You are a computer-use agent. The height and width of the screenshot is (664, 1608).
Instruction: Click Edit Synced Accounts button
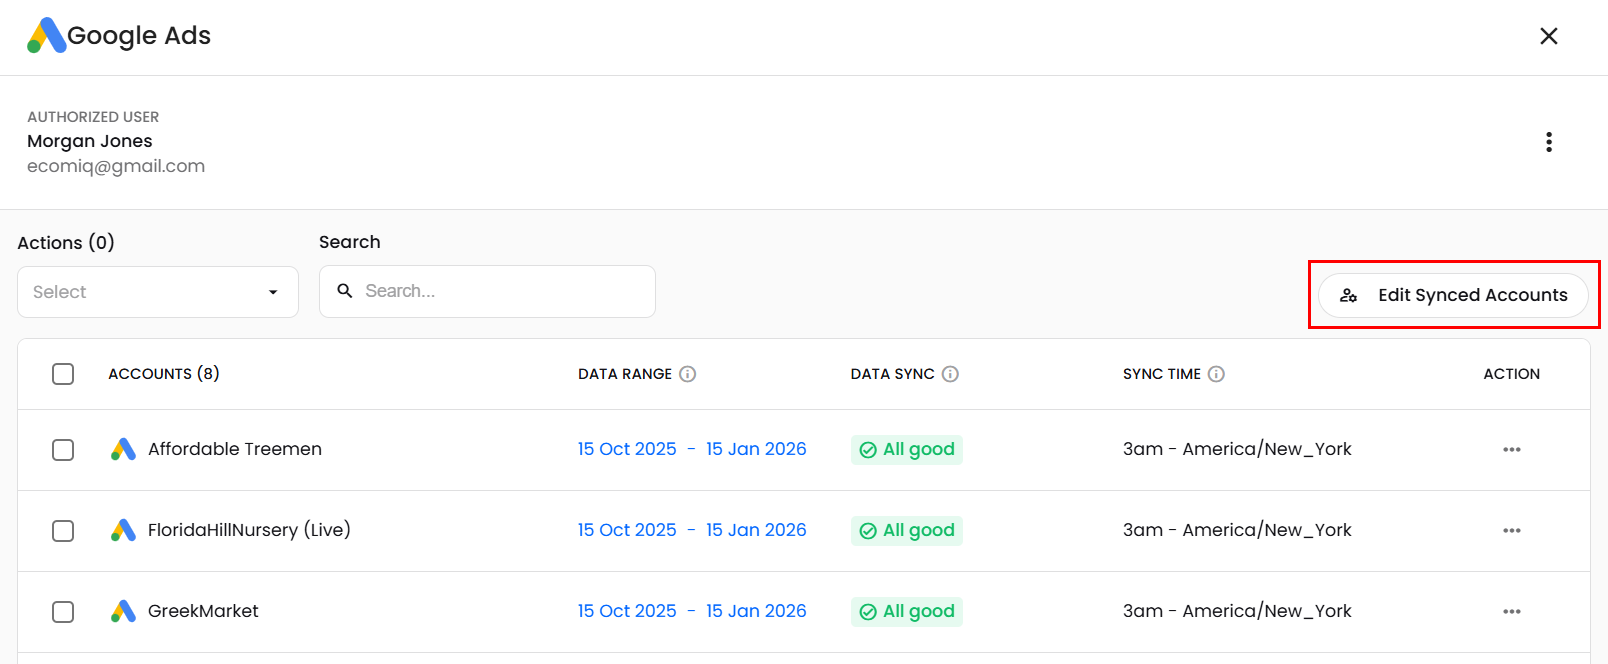1453,295
